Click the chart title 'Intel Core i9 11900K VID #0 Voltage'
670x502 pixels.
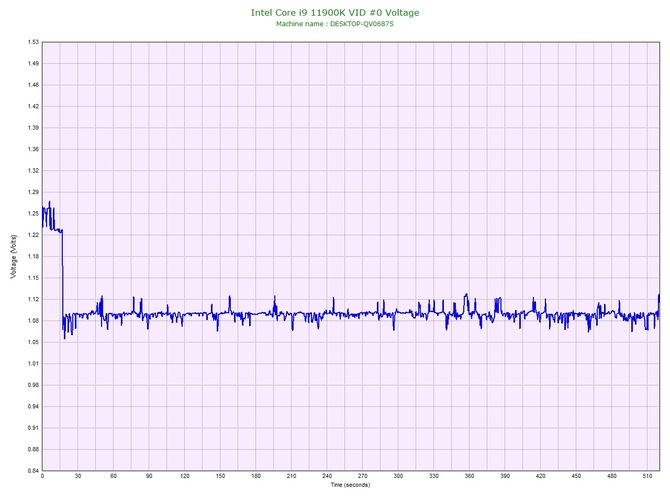tap(335, 13)
